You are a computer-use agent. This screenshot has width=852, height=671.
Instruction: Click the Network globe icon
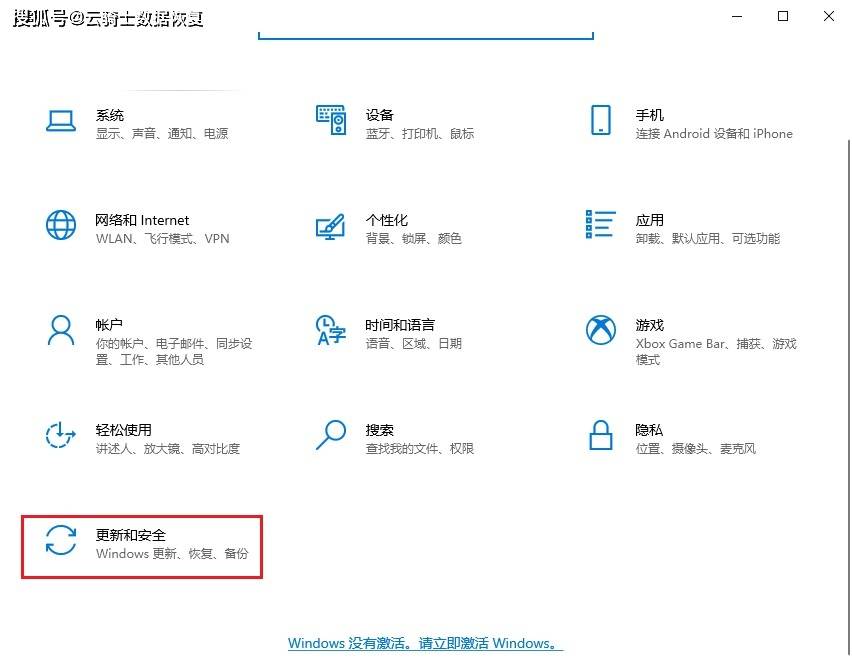[x=61, y=225]
